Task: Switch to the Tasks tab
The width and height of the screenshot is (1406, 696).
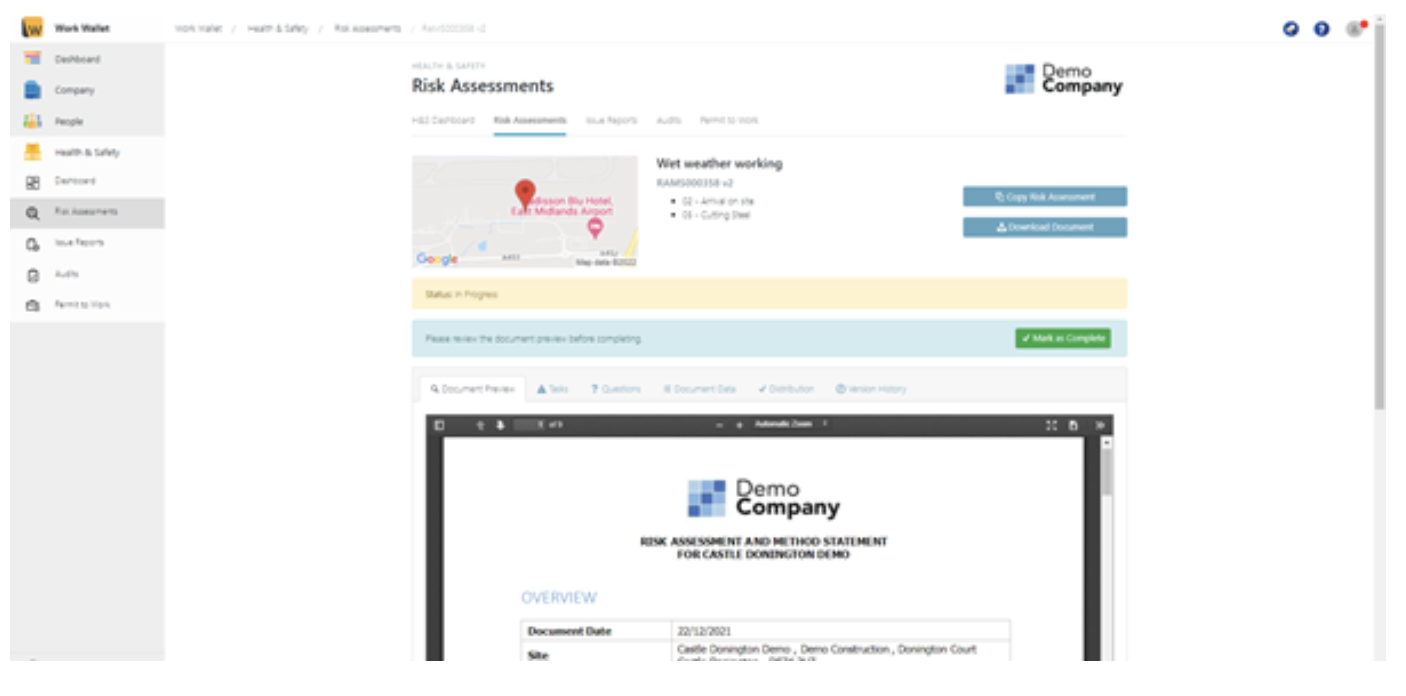Action: 553,389
